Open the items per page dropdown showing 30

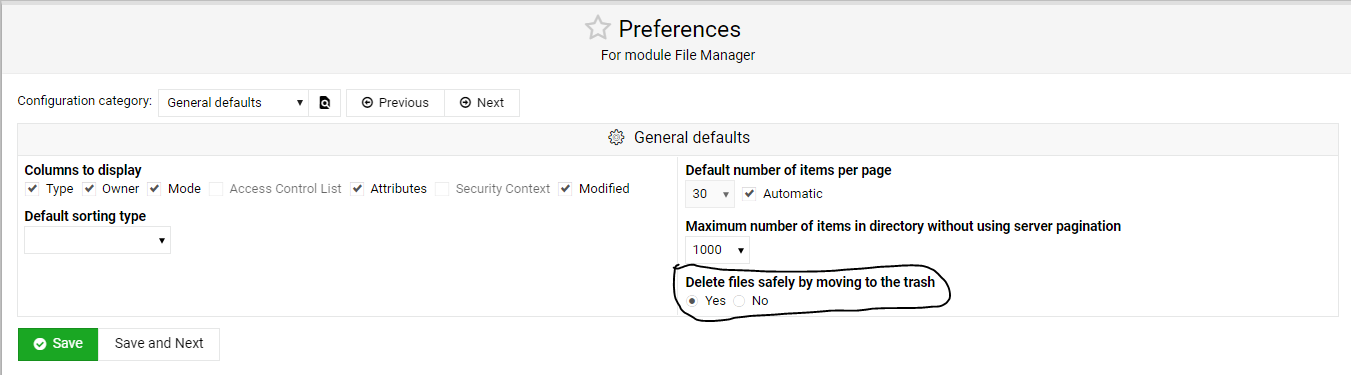coord(710,194)
